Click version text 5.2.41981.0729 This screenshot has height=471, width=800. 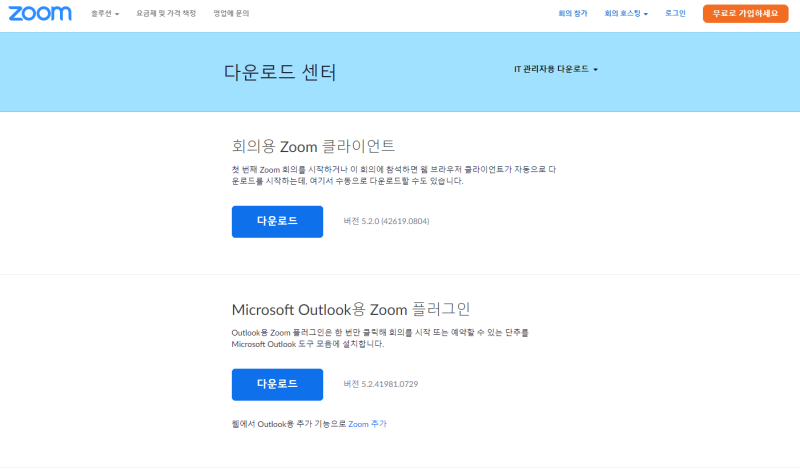[x=381, y=384]
